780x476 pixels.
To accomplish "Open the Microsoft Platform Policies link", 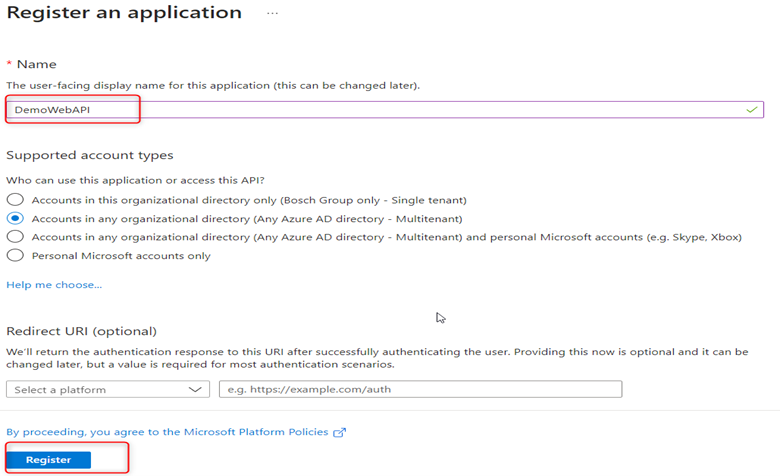I will [x=167, y=432].
